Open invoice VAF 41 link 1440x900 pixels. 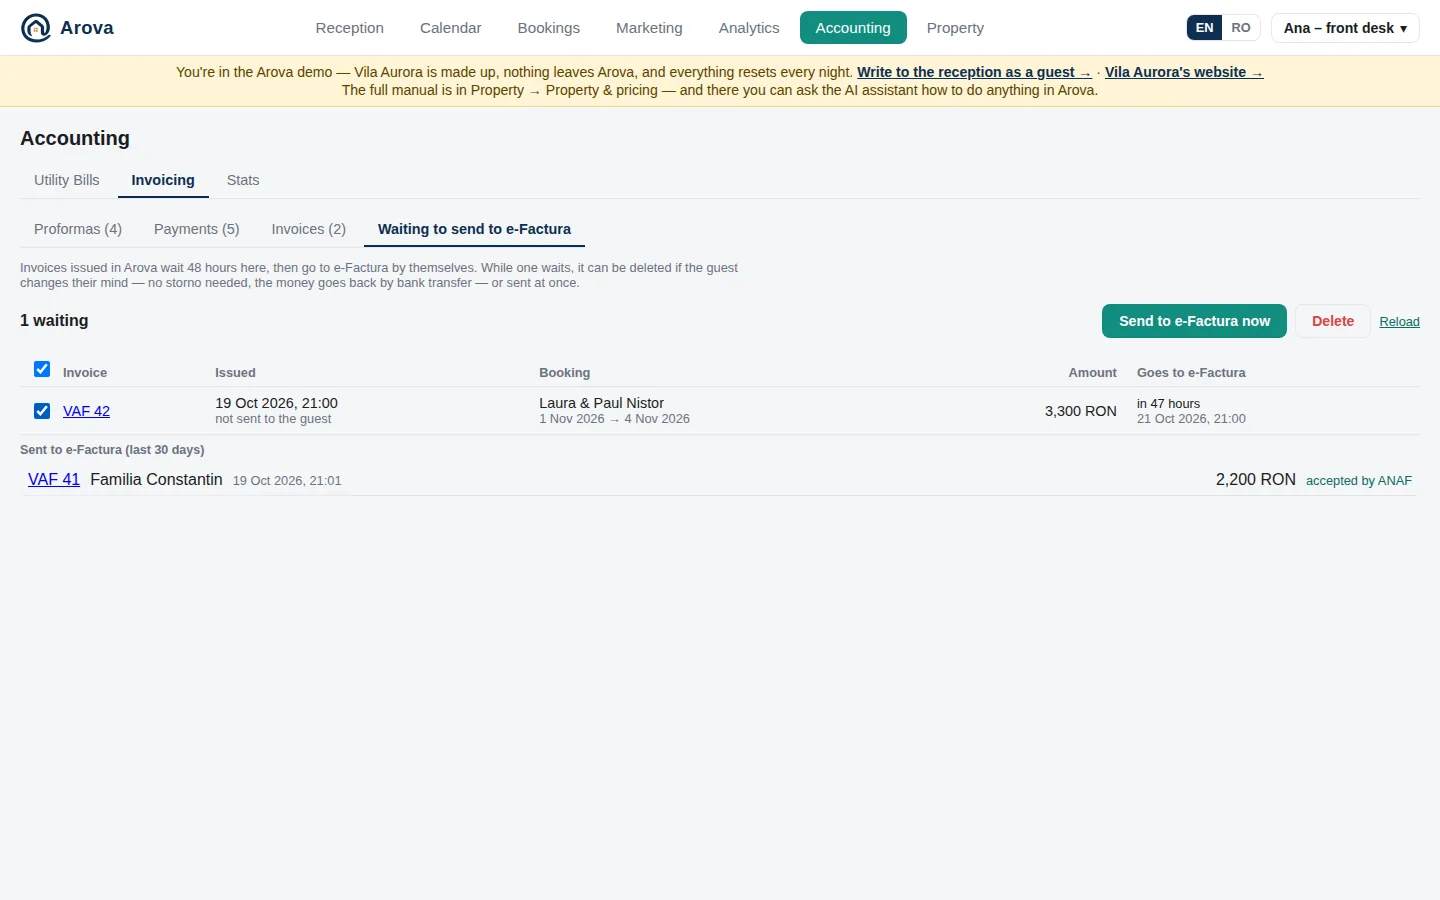(x=54, y=480)
